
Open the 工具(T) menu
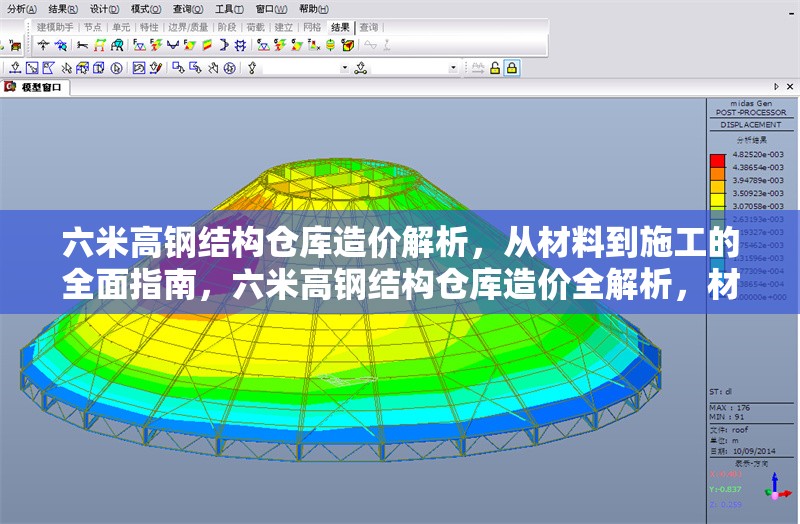pos(229,9)
